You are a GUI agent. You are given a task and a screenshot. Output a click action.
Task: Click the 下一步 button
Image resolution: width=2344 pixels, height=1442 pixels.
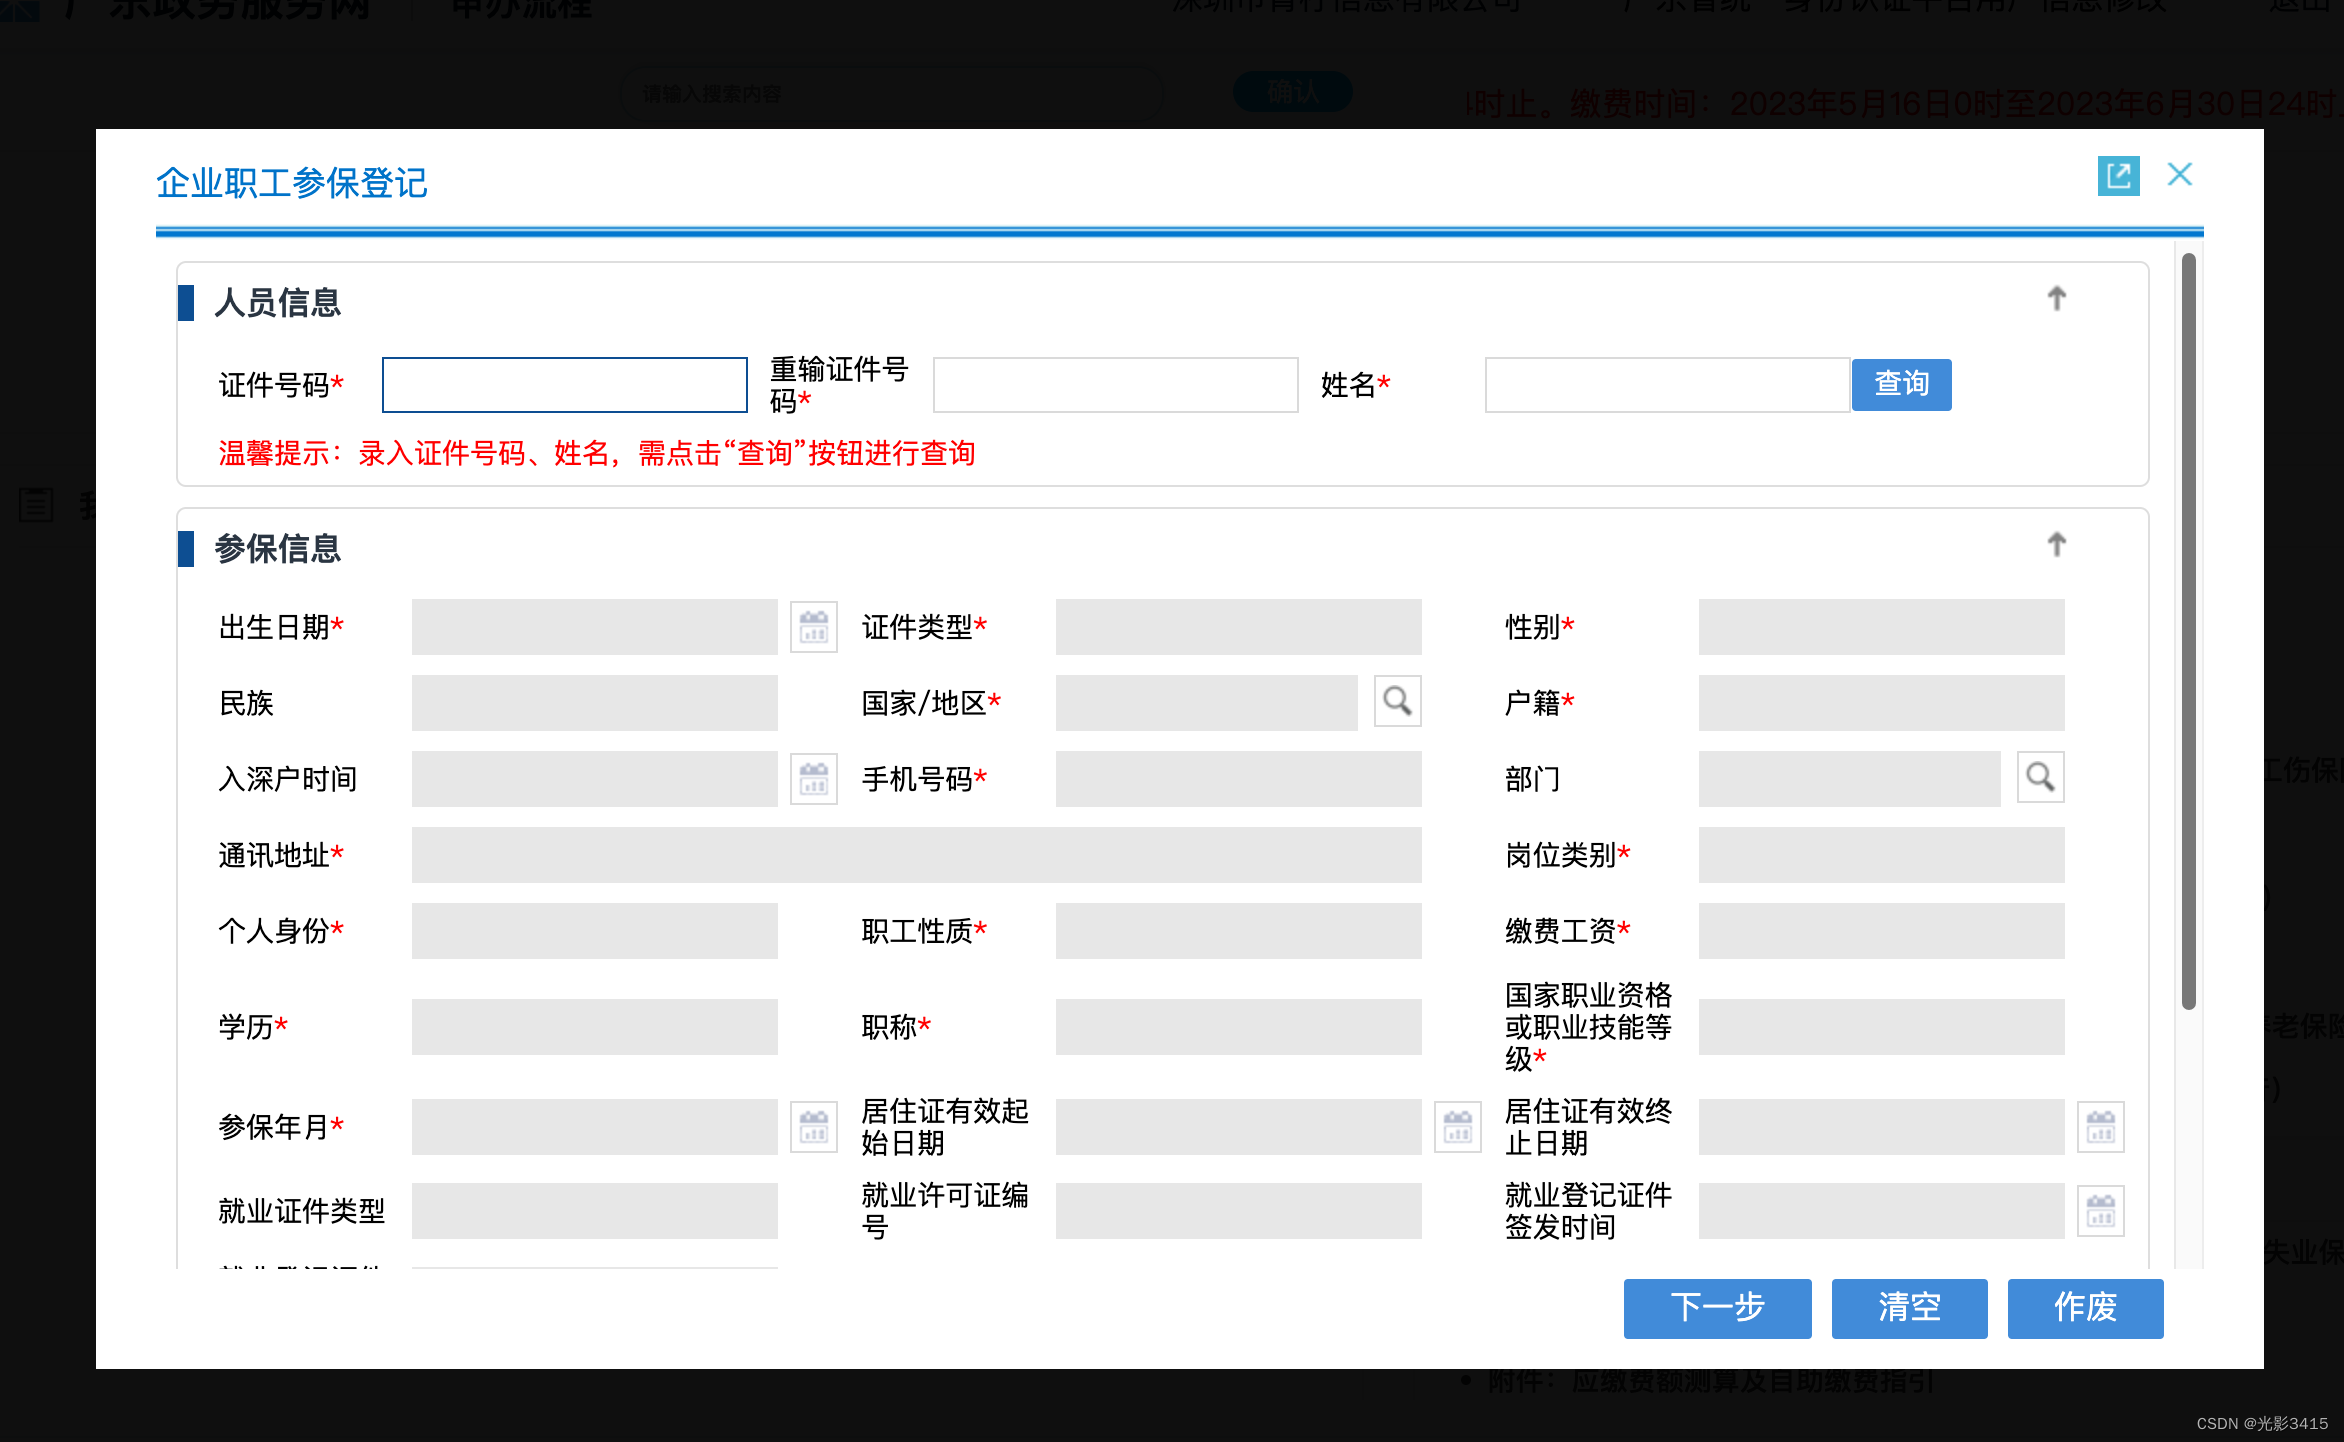[1717, 1308]
